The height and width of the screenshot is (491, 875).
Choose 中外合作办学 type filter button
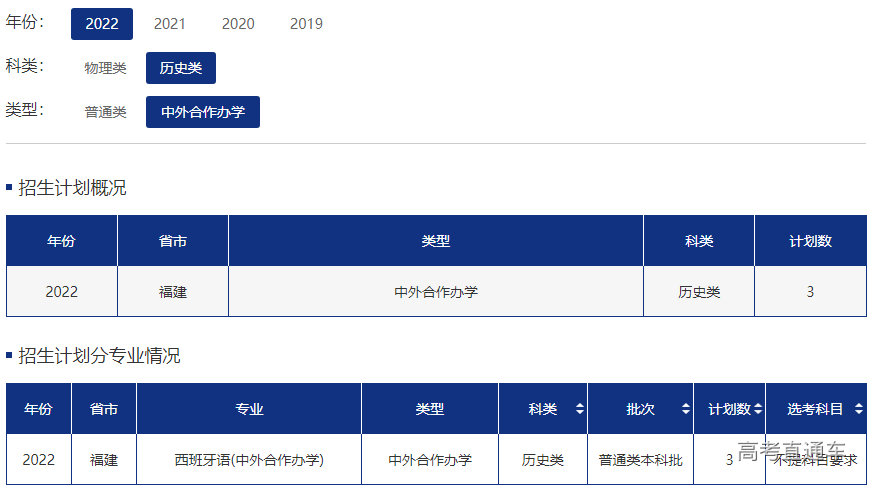point(203,112)
